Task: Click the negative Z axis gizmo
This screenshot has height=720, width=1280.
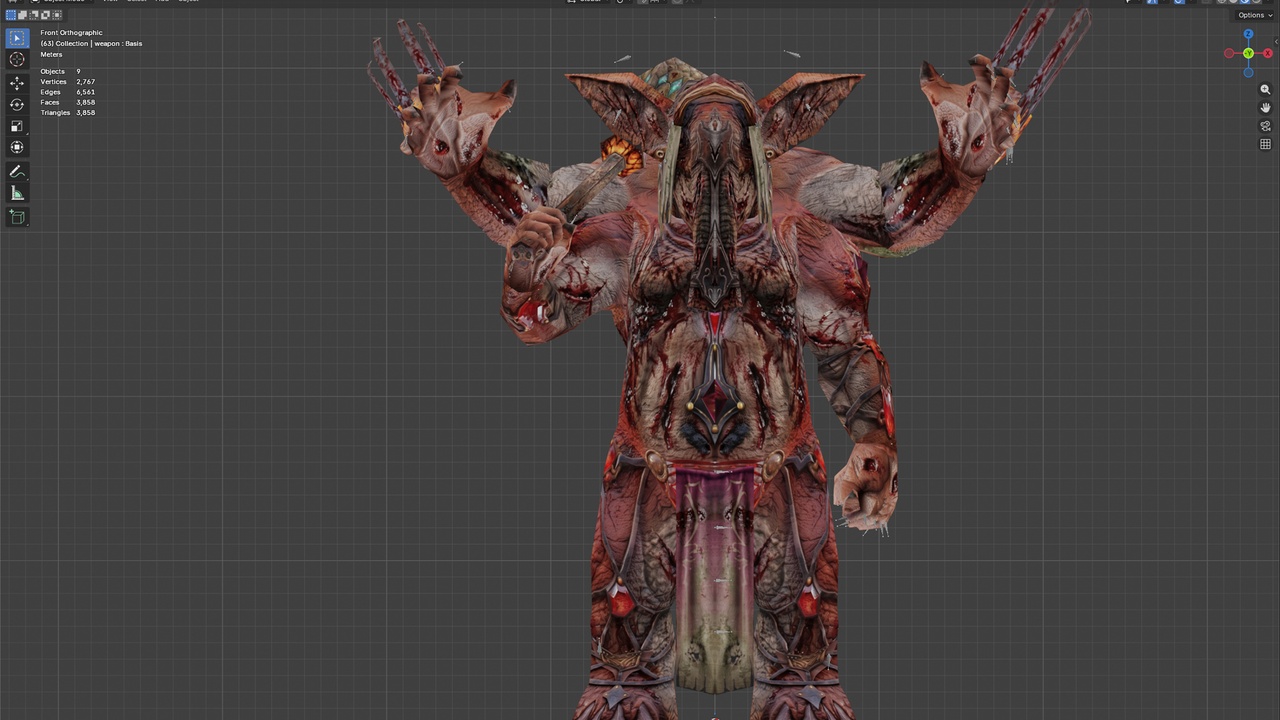Action: pyautogui.click(x=1248, y=72)
